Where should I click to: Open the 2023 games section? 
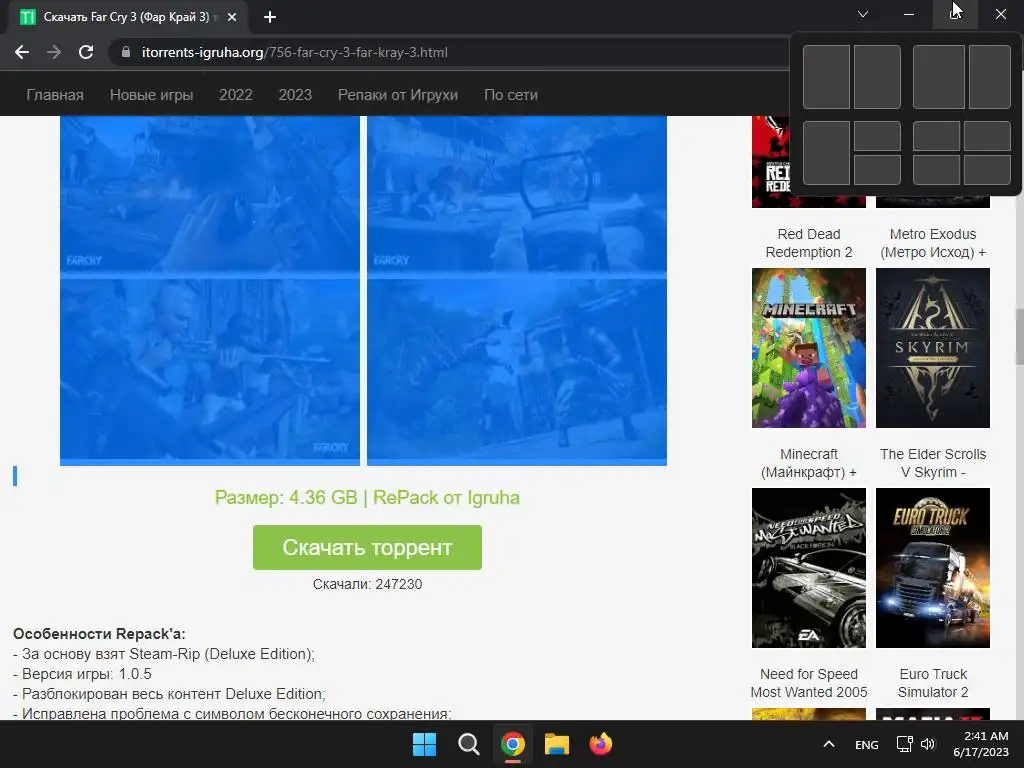click(x=295, y=95)
